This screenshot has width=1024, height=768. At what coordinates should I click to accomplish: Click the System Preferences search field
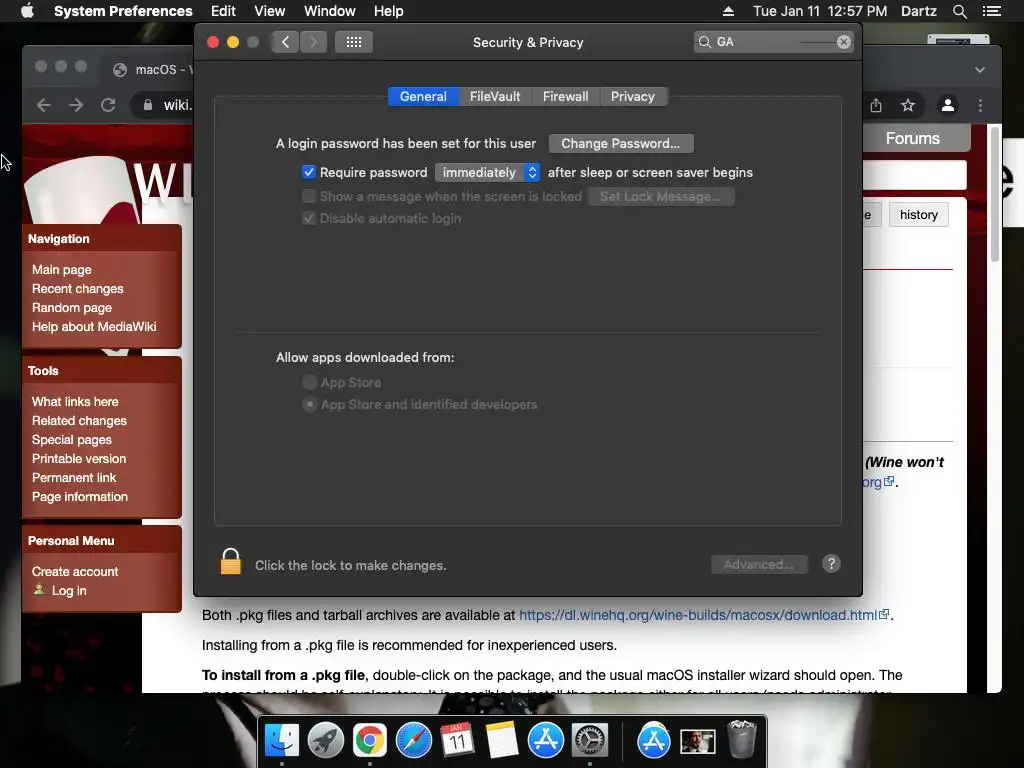tap(773, 42)
